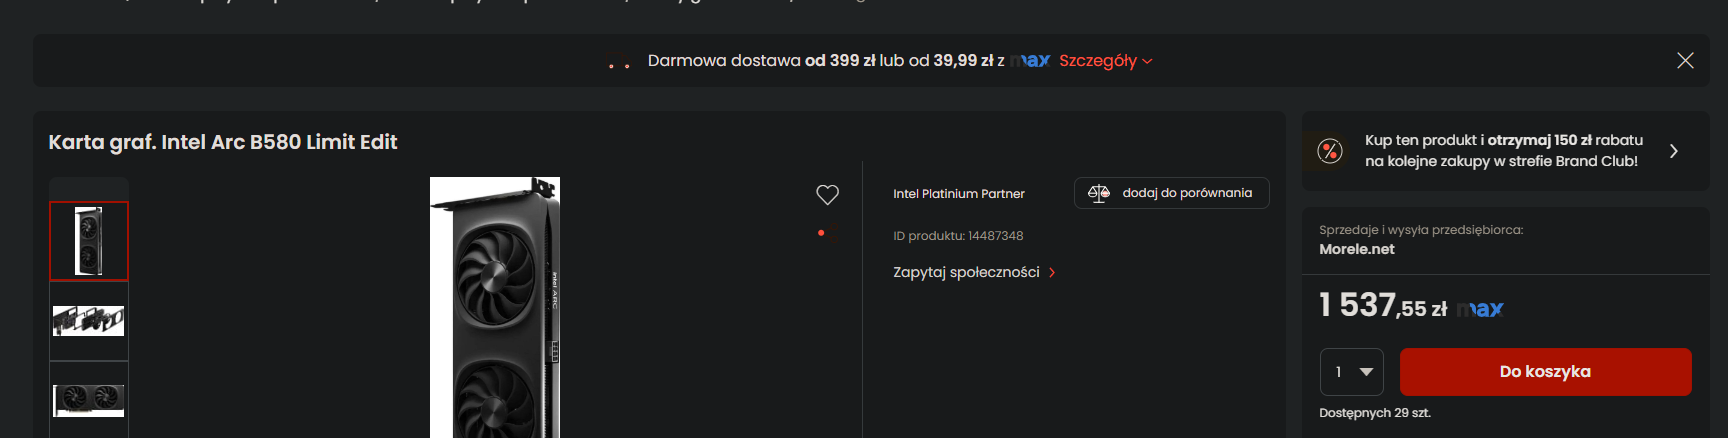Click the comparison scales icon

coord(1098,194)
